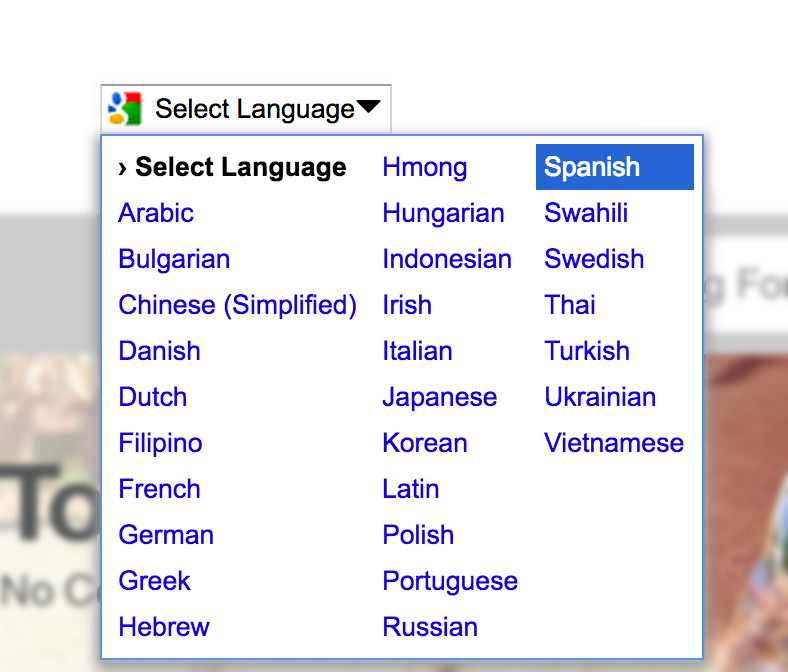This screenshot has width=788, height=672.
Task: Choose Ukrainian in the menu
Action: coord(600,398)
